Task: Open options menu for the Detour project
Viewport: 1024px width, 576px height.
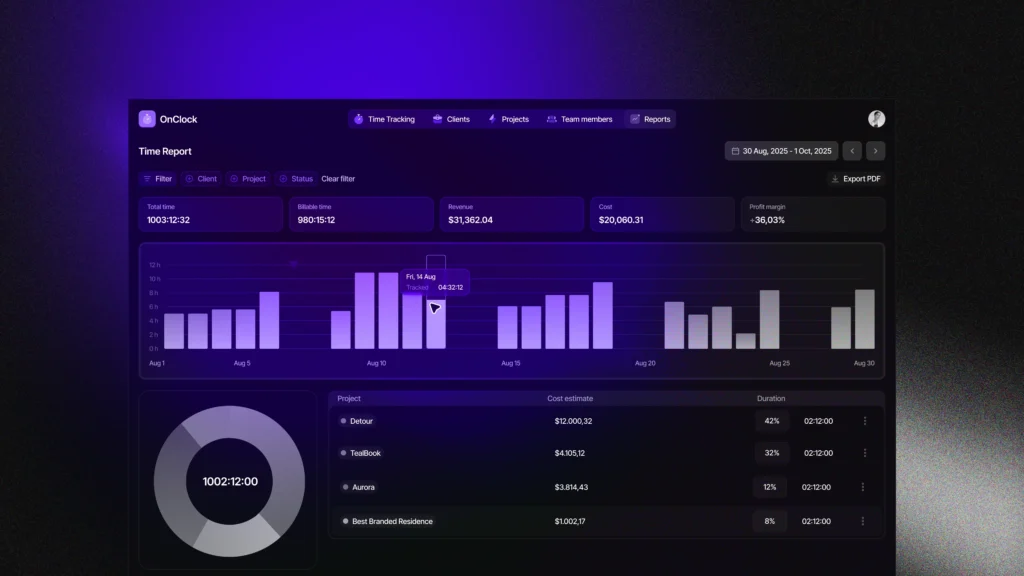Action: click(x=865, y=420)
